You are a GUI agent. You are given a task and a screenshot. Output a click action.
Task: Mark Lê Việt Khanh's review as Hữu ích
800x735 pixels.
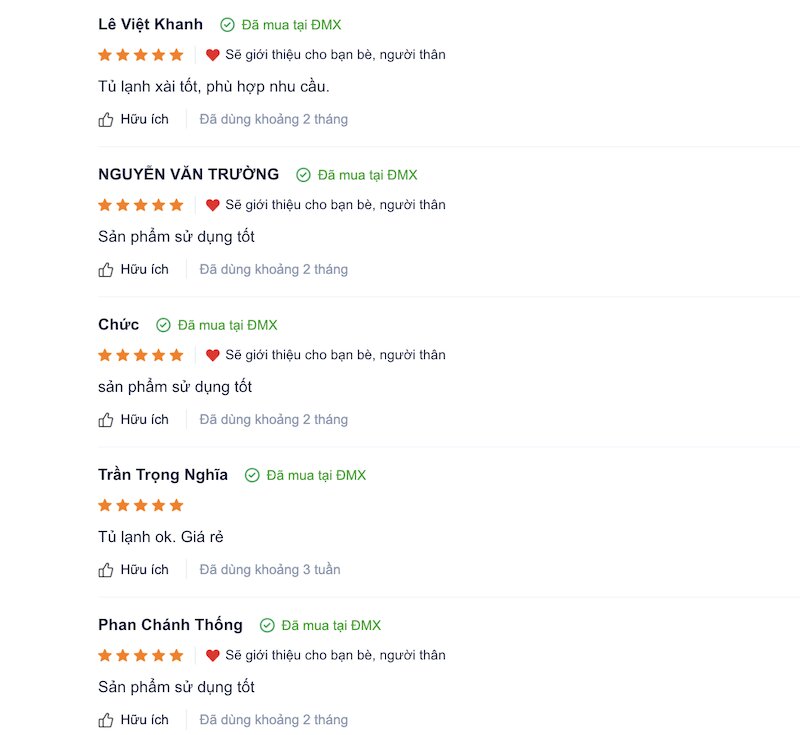pyautogui.click(x=133, y=119)
